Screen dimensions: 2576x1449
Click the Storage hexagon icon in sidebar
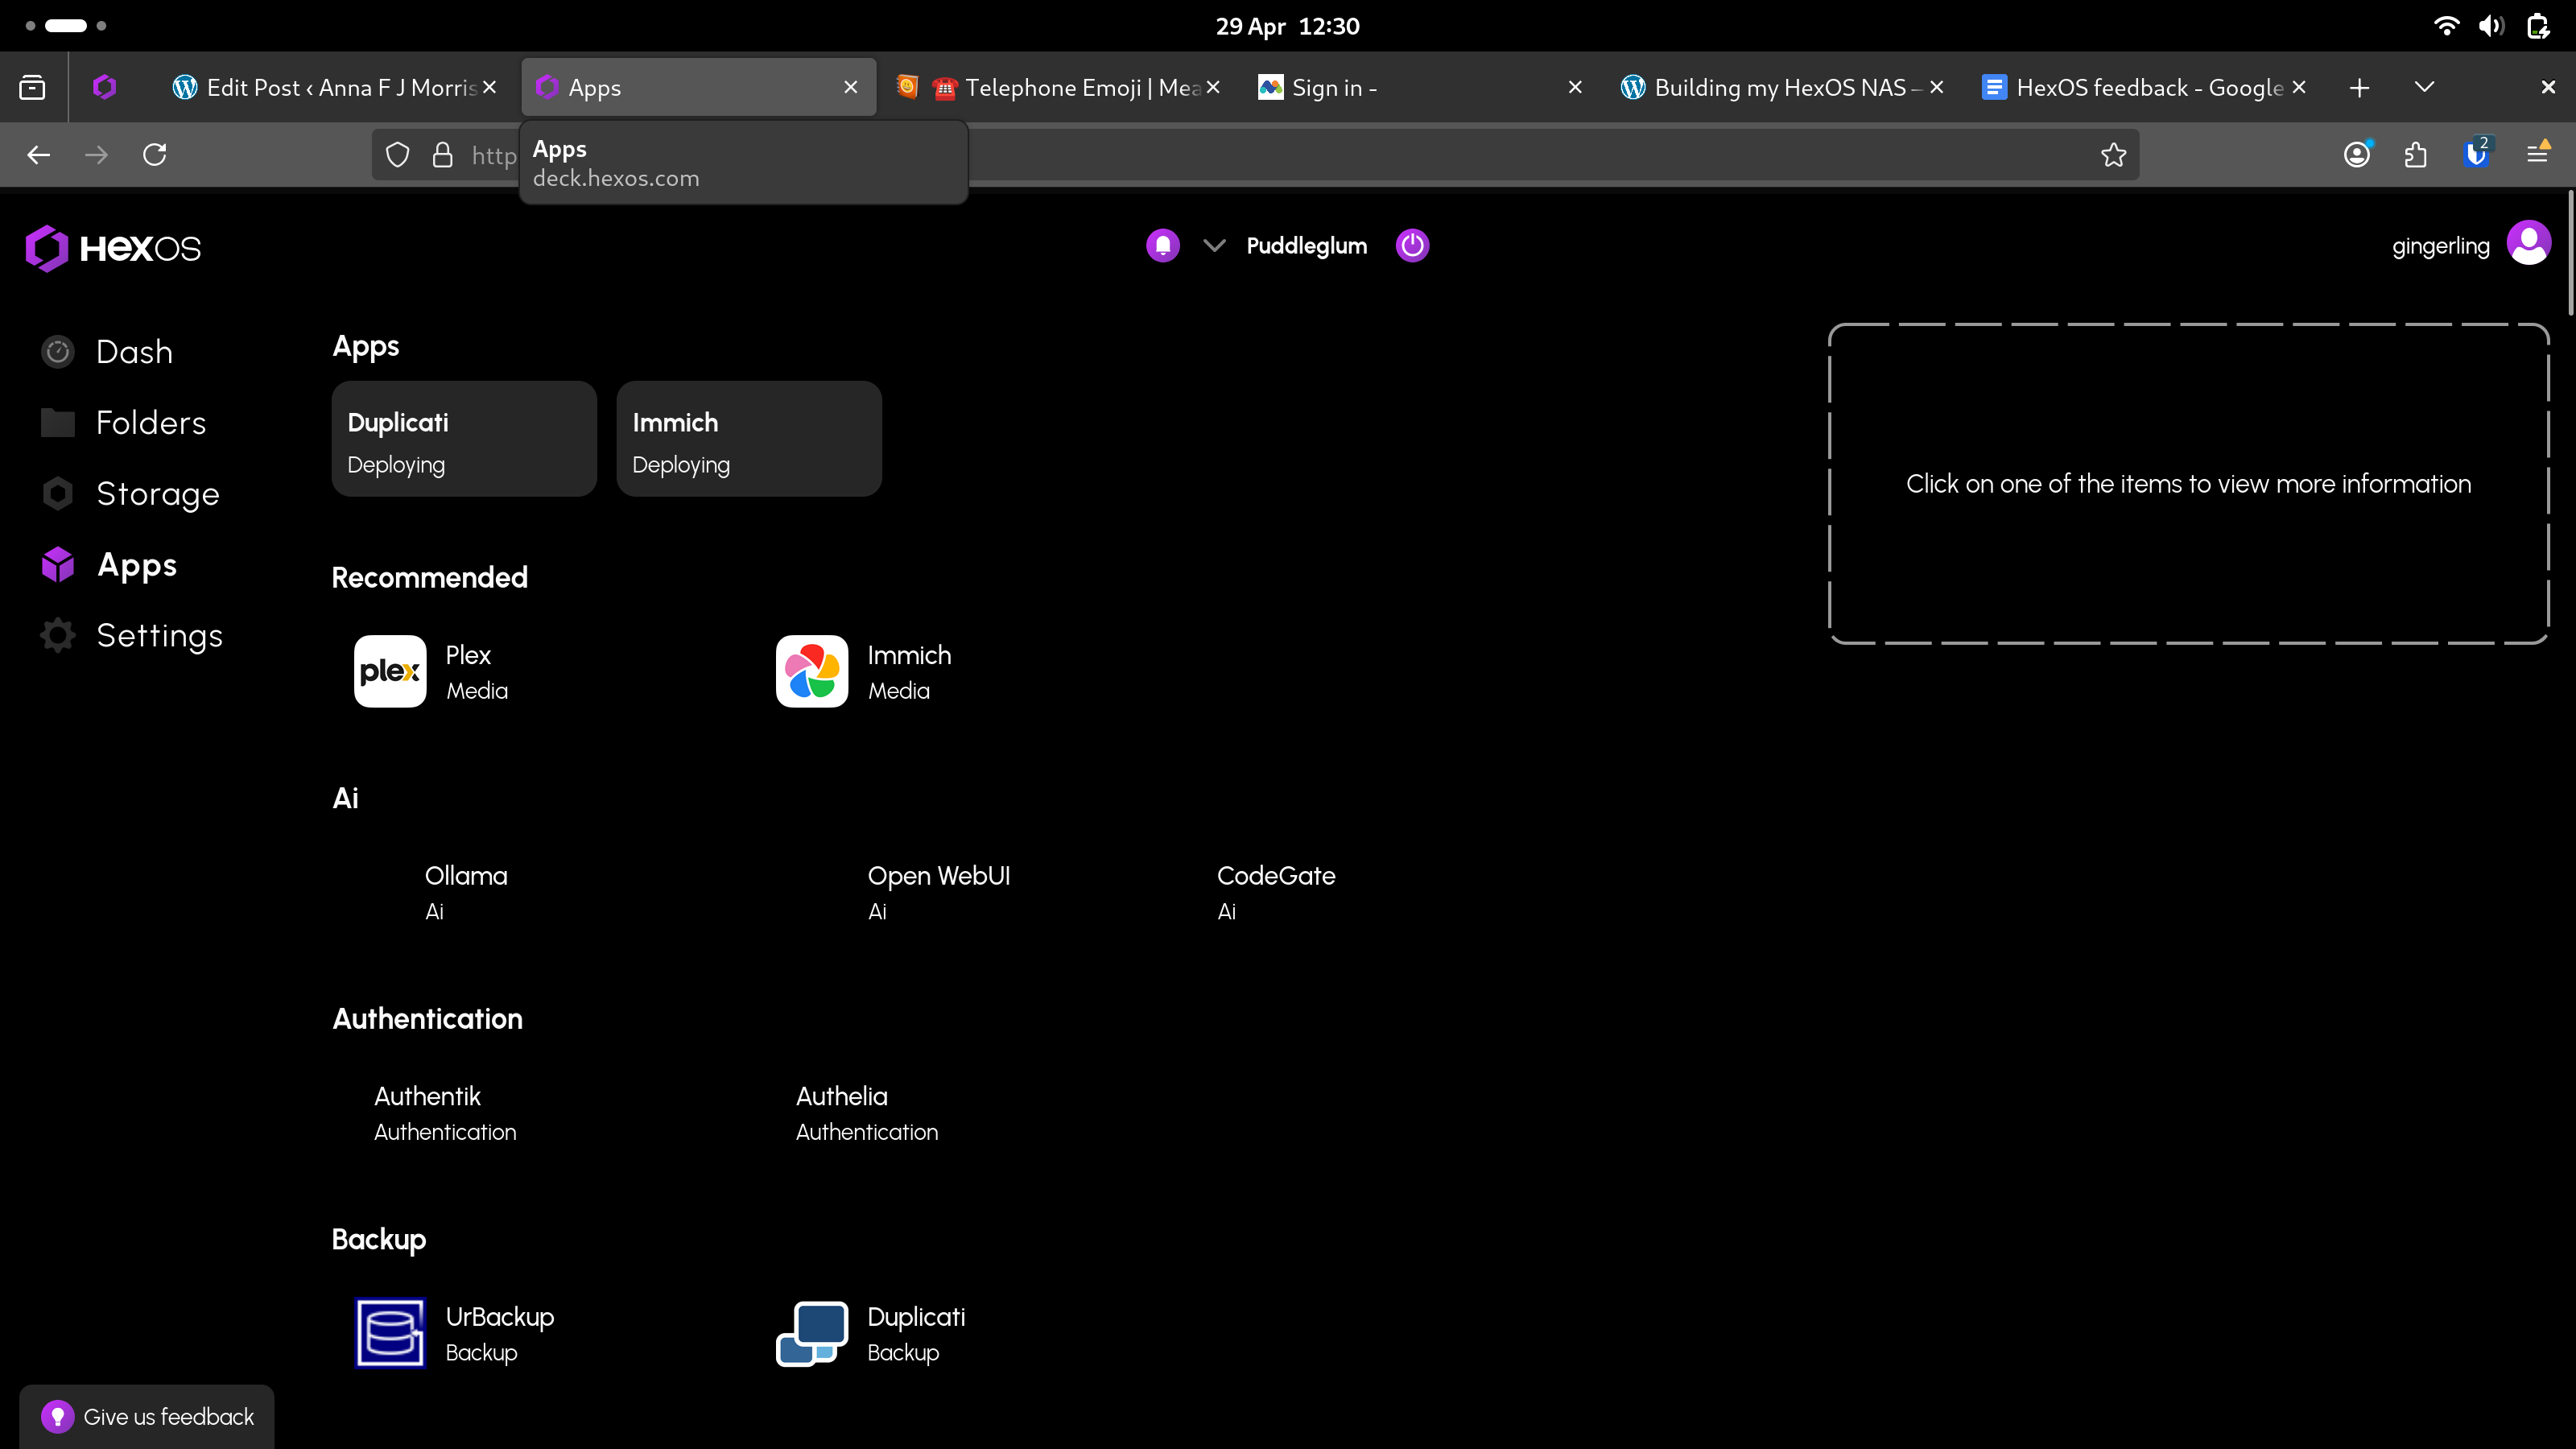pyautogui.click(x=58, y=493)
